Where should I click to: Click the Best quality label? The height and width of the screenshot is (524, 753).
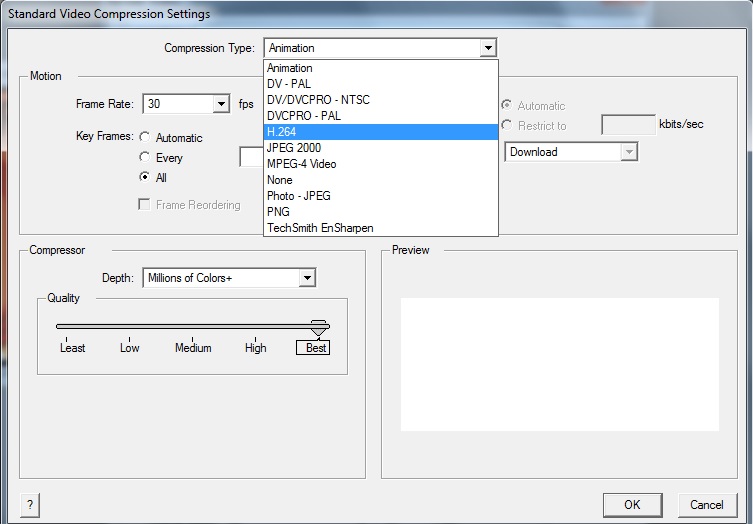pos(313,348)
